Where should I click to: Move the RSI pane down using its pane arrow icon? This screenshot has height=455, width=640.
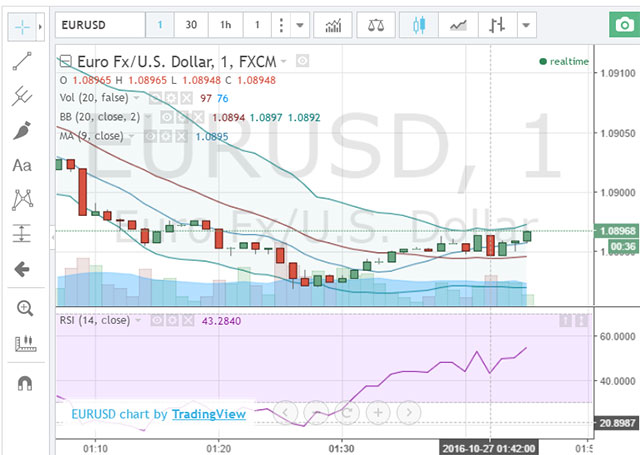point(581,321)
